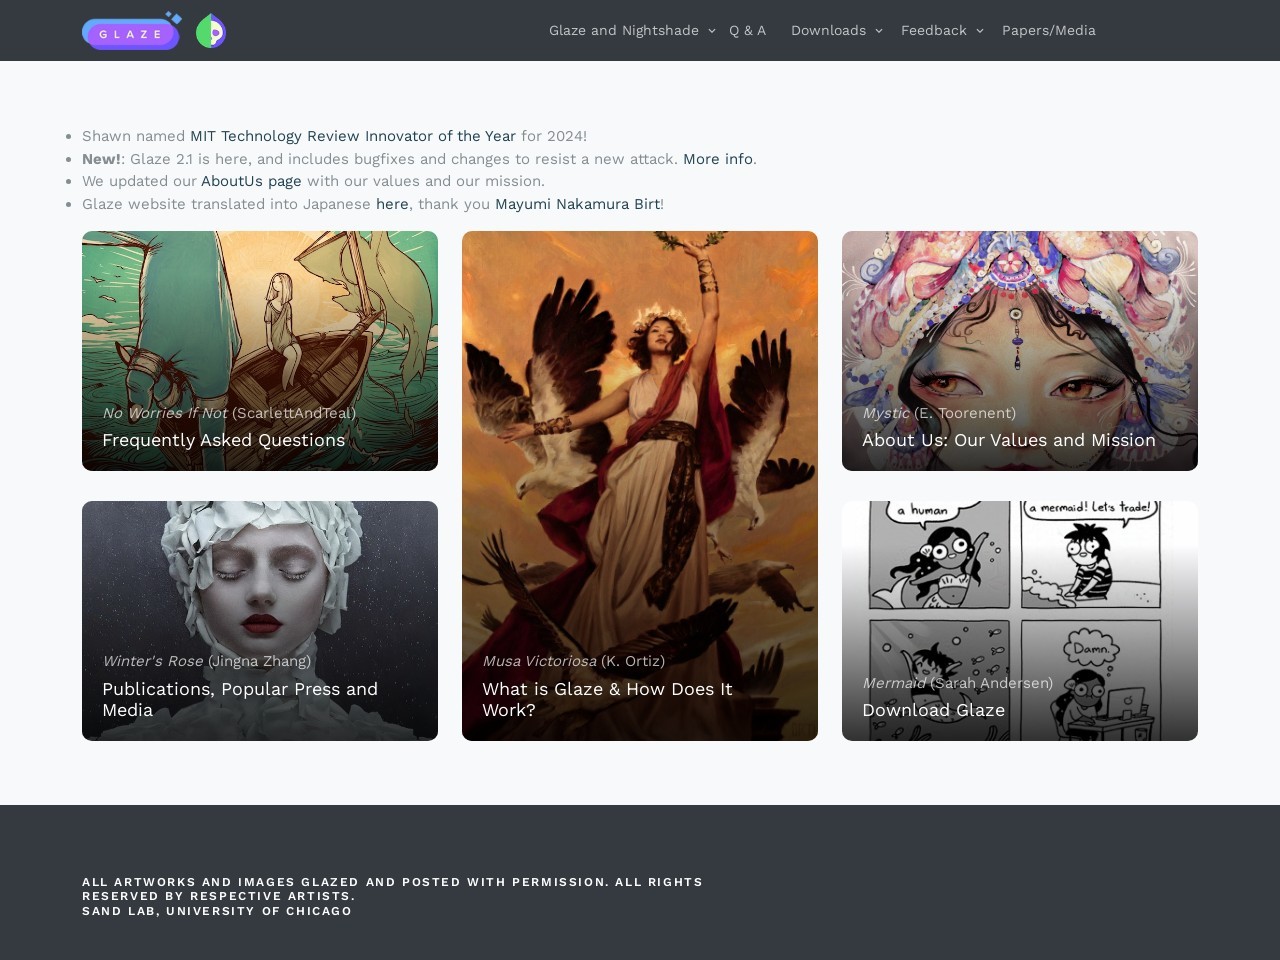Screen dimensions: 1280x960
Task: Expand the Glaze and Nightshade chevron
Action: pos(712,31)
